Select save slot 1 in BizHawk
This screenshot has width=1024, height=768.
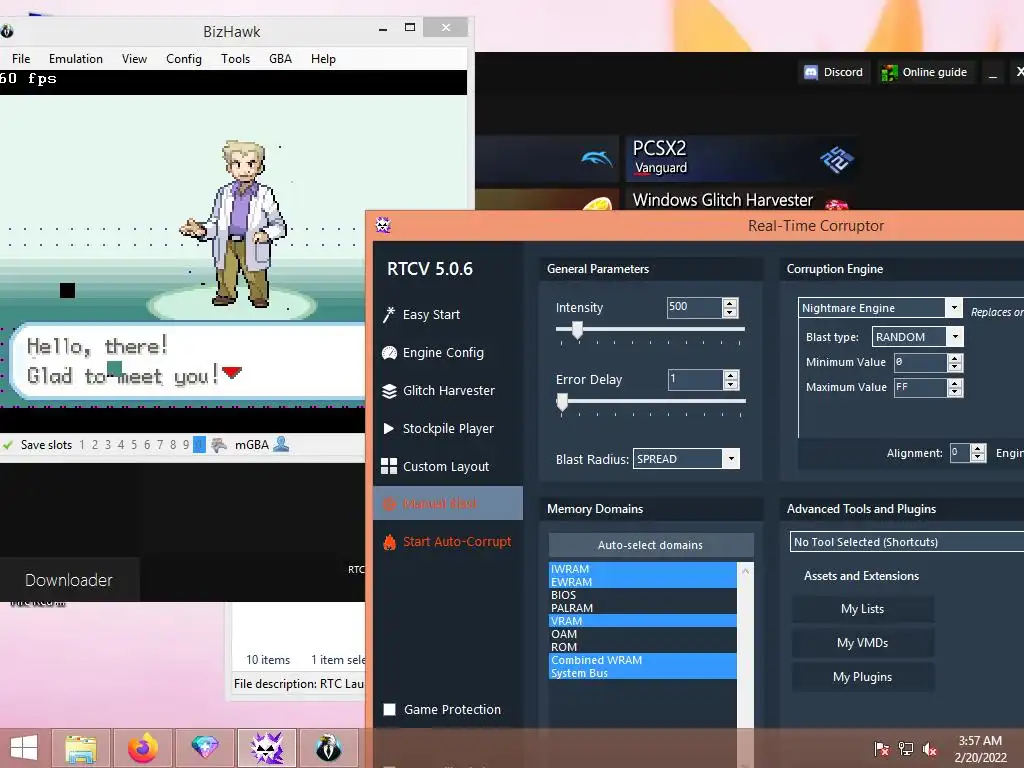point(82,445)
